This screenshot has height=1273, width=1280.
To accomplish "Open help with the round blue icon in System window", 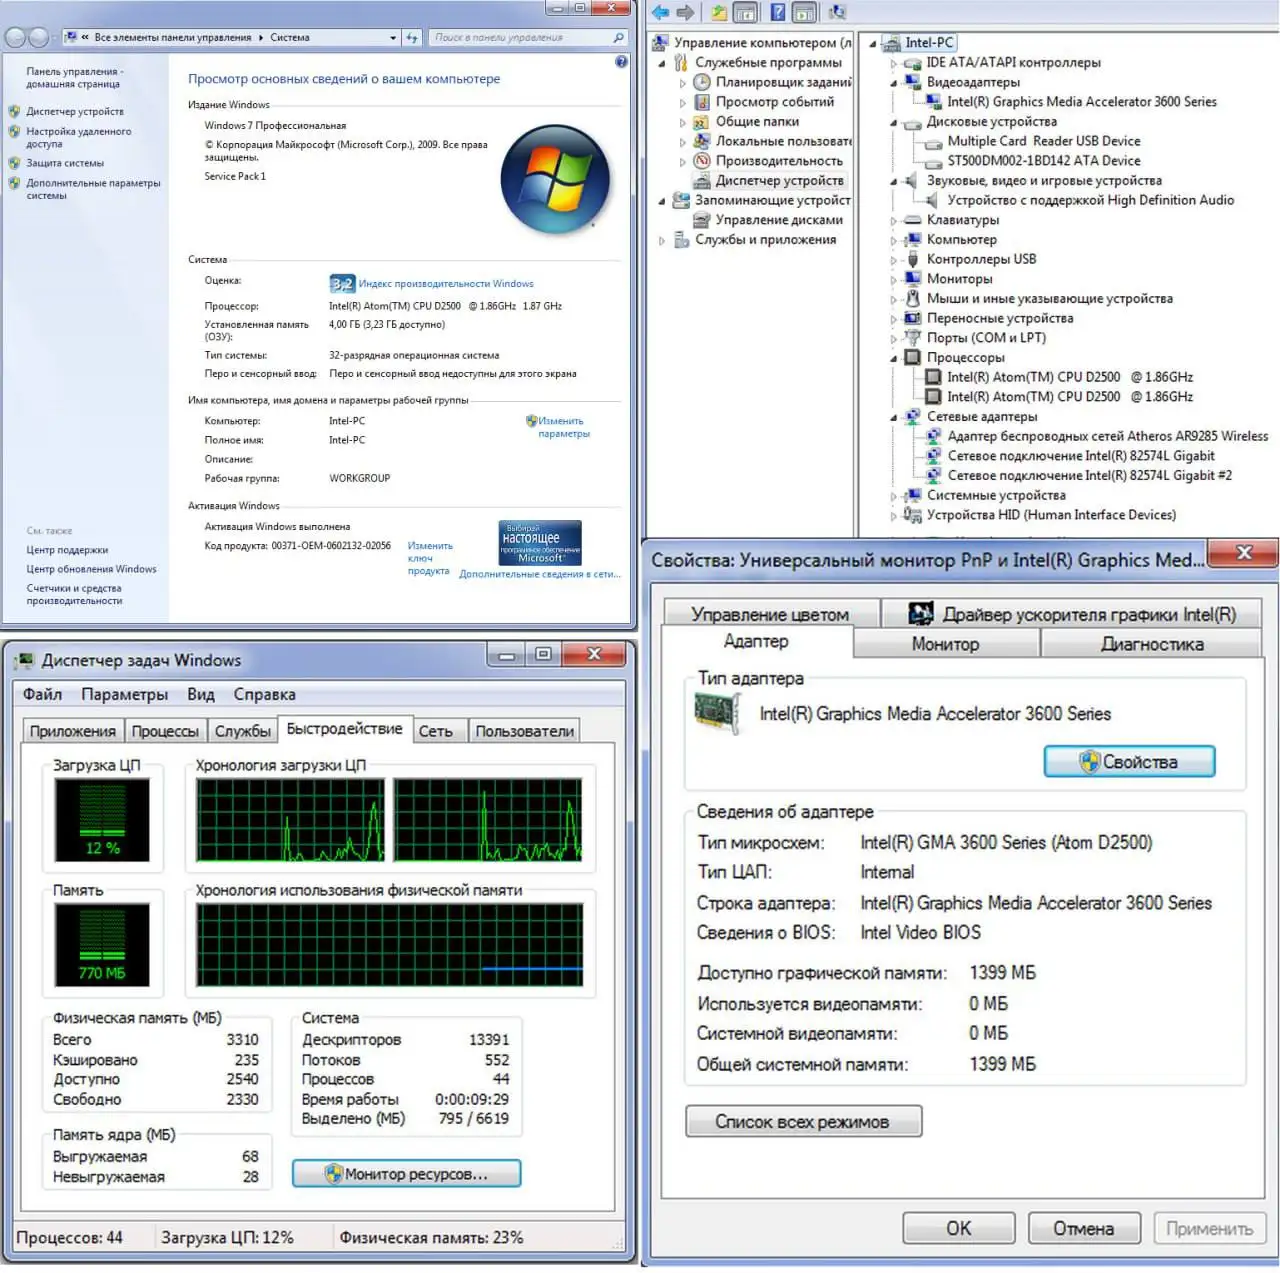I will point(621,62).
